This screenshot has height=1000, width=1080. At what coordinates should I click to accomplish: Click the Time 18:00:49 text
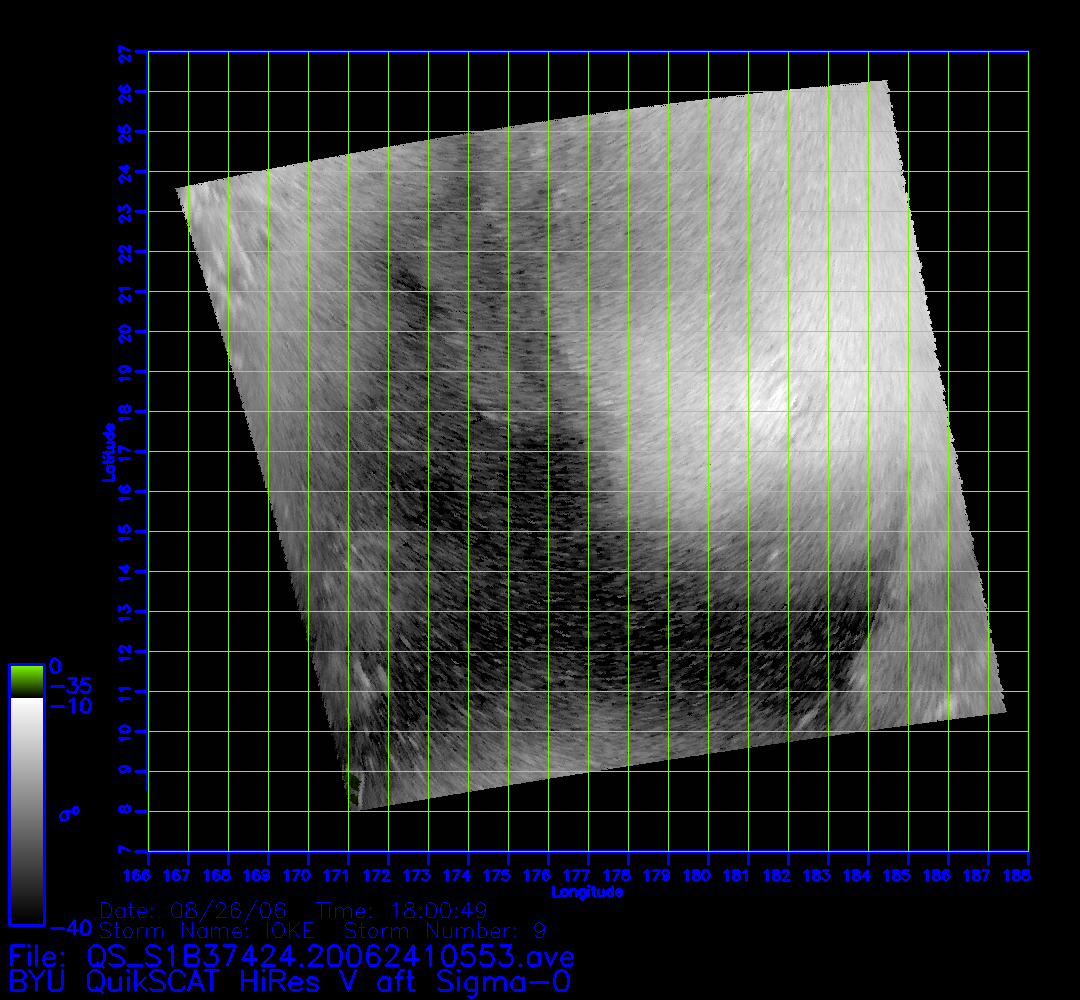401,911
